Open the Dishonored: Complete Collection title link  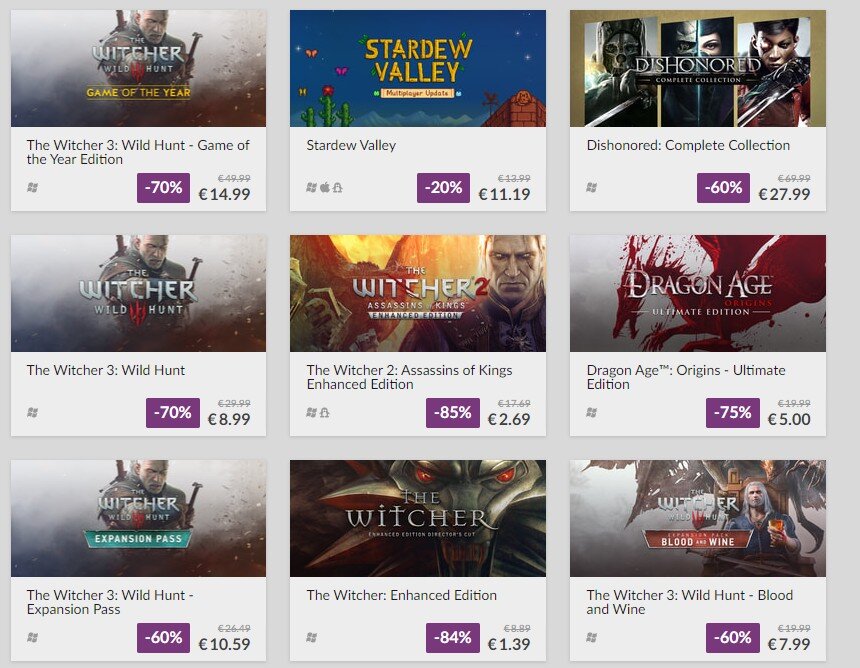point(688,145)
